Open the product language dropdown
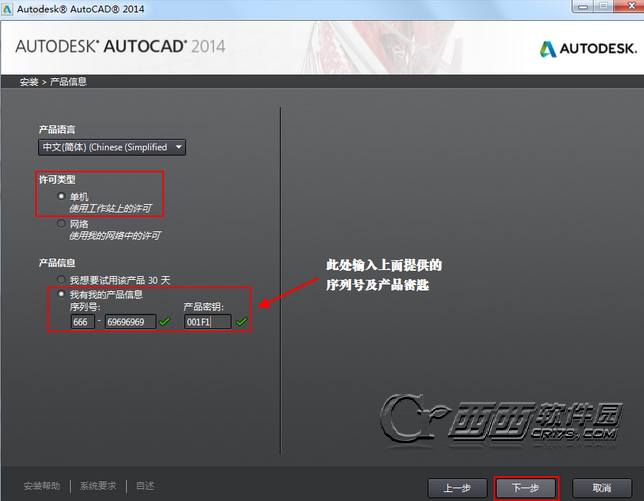Screen dimensions: 644x501 pyautogui.click(x=112, y=147)
